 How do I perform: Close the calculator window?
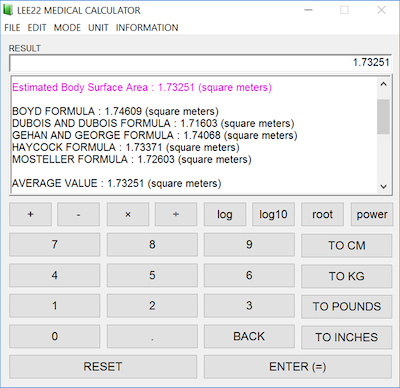(381, 10)
